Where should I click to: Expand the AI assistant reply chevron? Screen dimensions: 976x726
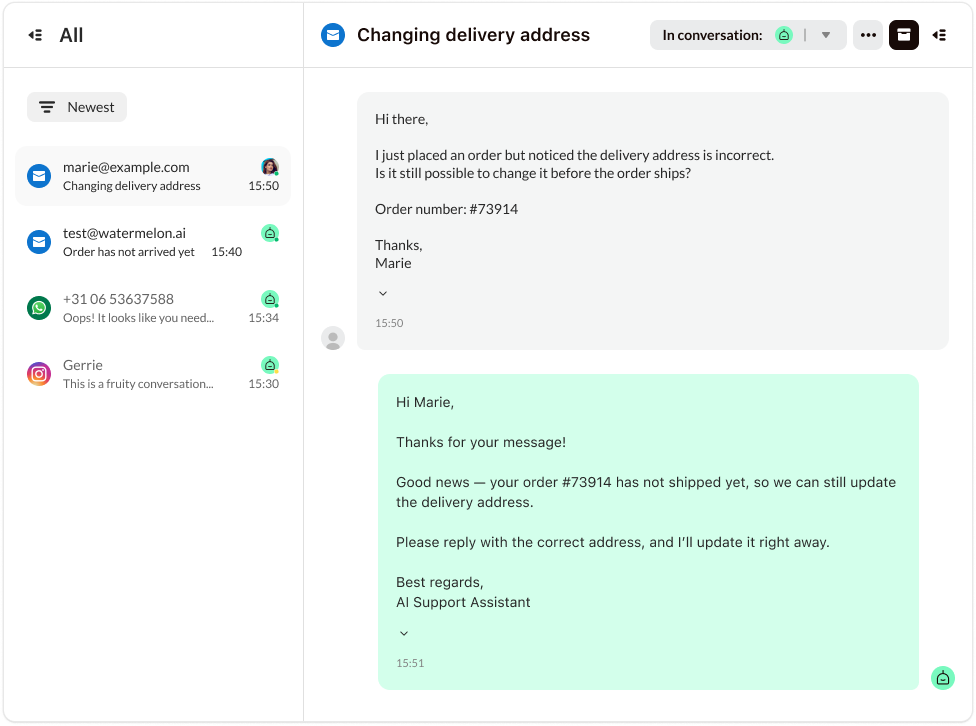click(404, 633)
